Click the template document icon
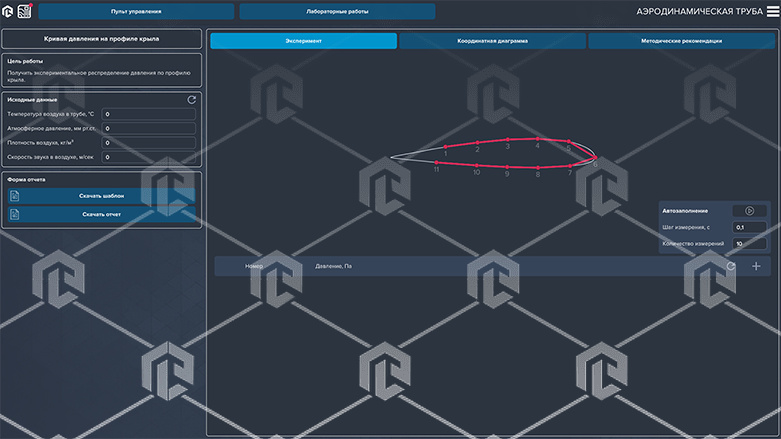The width and height of the screenshot is (781, 439). [14, 196]
